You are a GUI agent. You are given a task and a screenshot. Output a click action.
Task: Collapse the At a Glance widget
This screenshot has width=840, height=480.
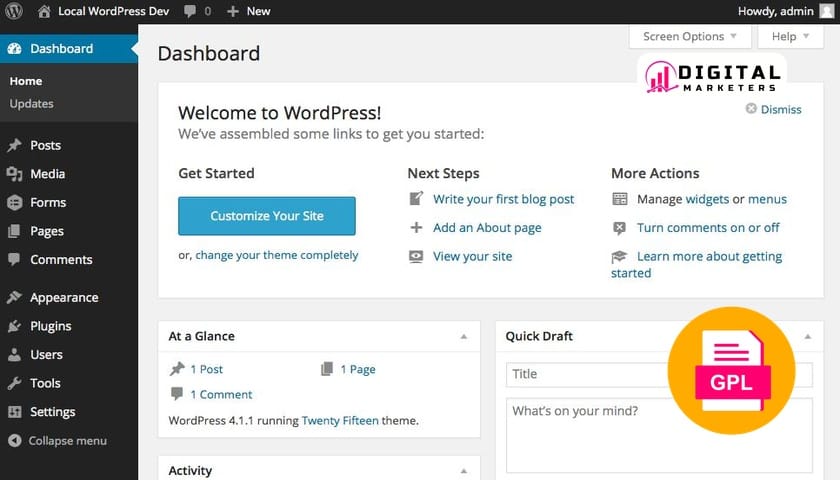tap(463, 337)
